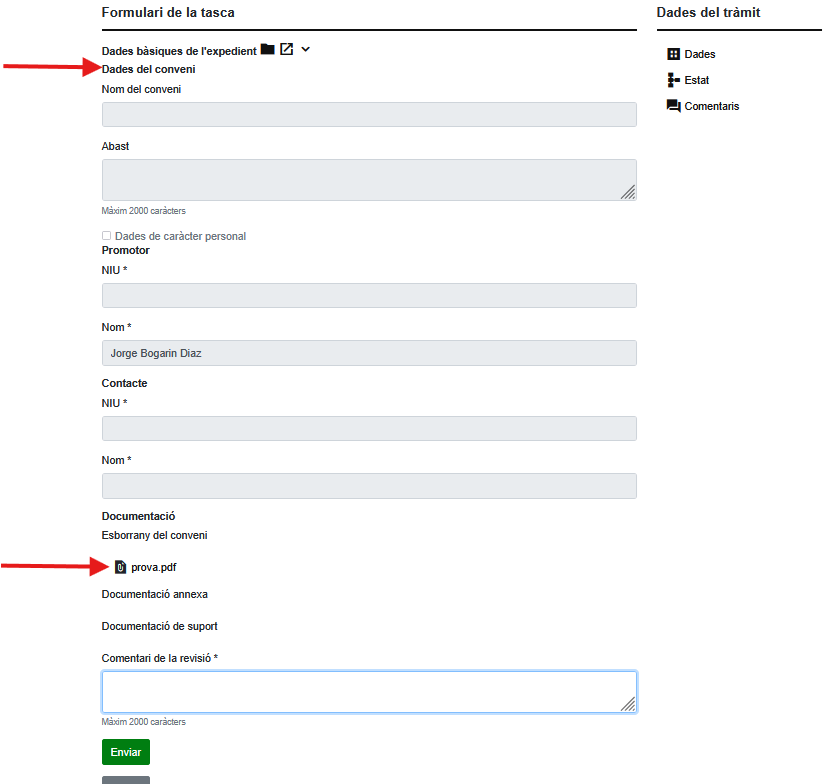Viewport: 824px width, 784px height.
Task: Click the Promotor Nom field with Jorge Bogarin Diaz
Action: click(x=368, y=353)
